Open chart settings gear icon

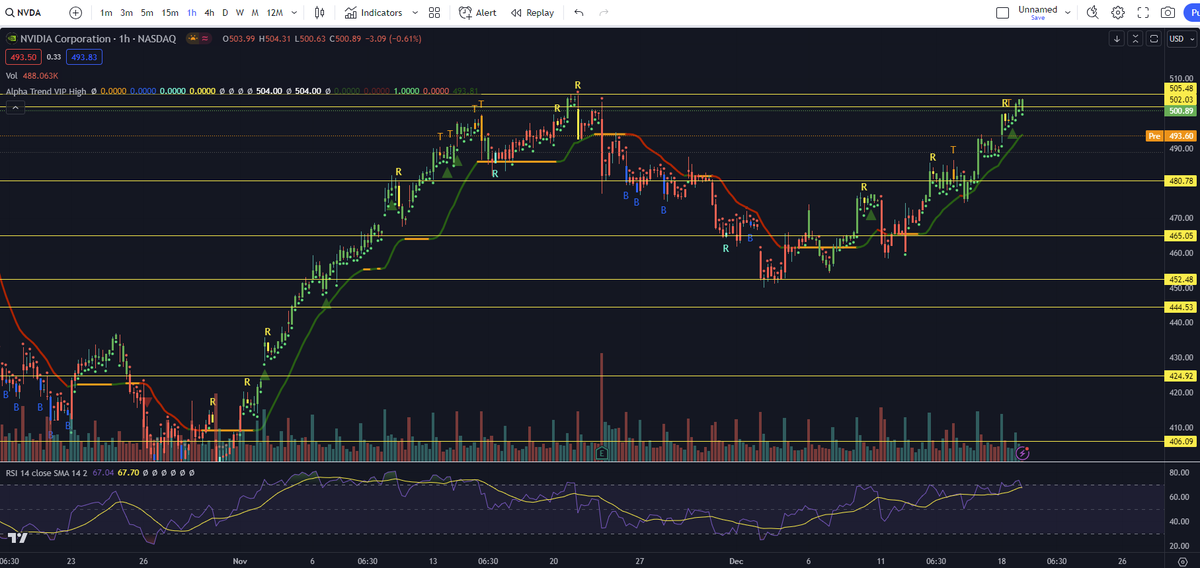click(x=1118, y=13)
